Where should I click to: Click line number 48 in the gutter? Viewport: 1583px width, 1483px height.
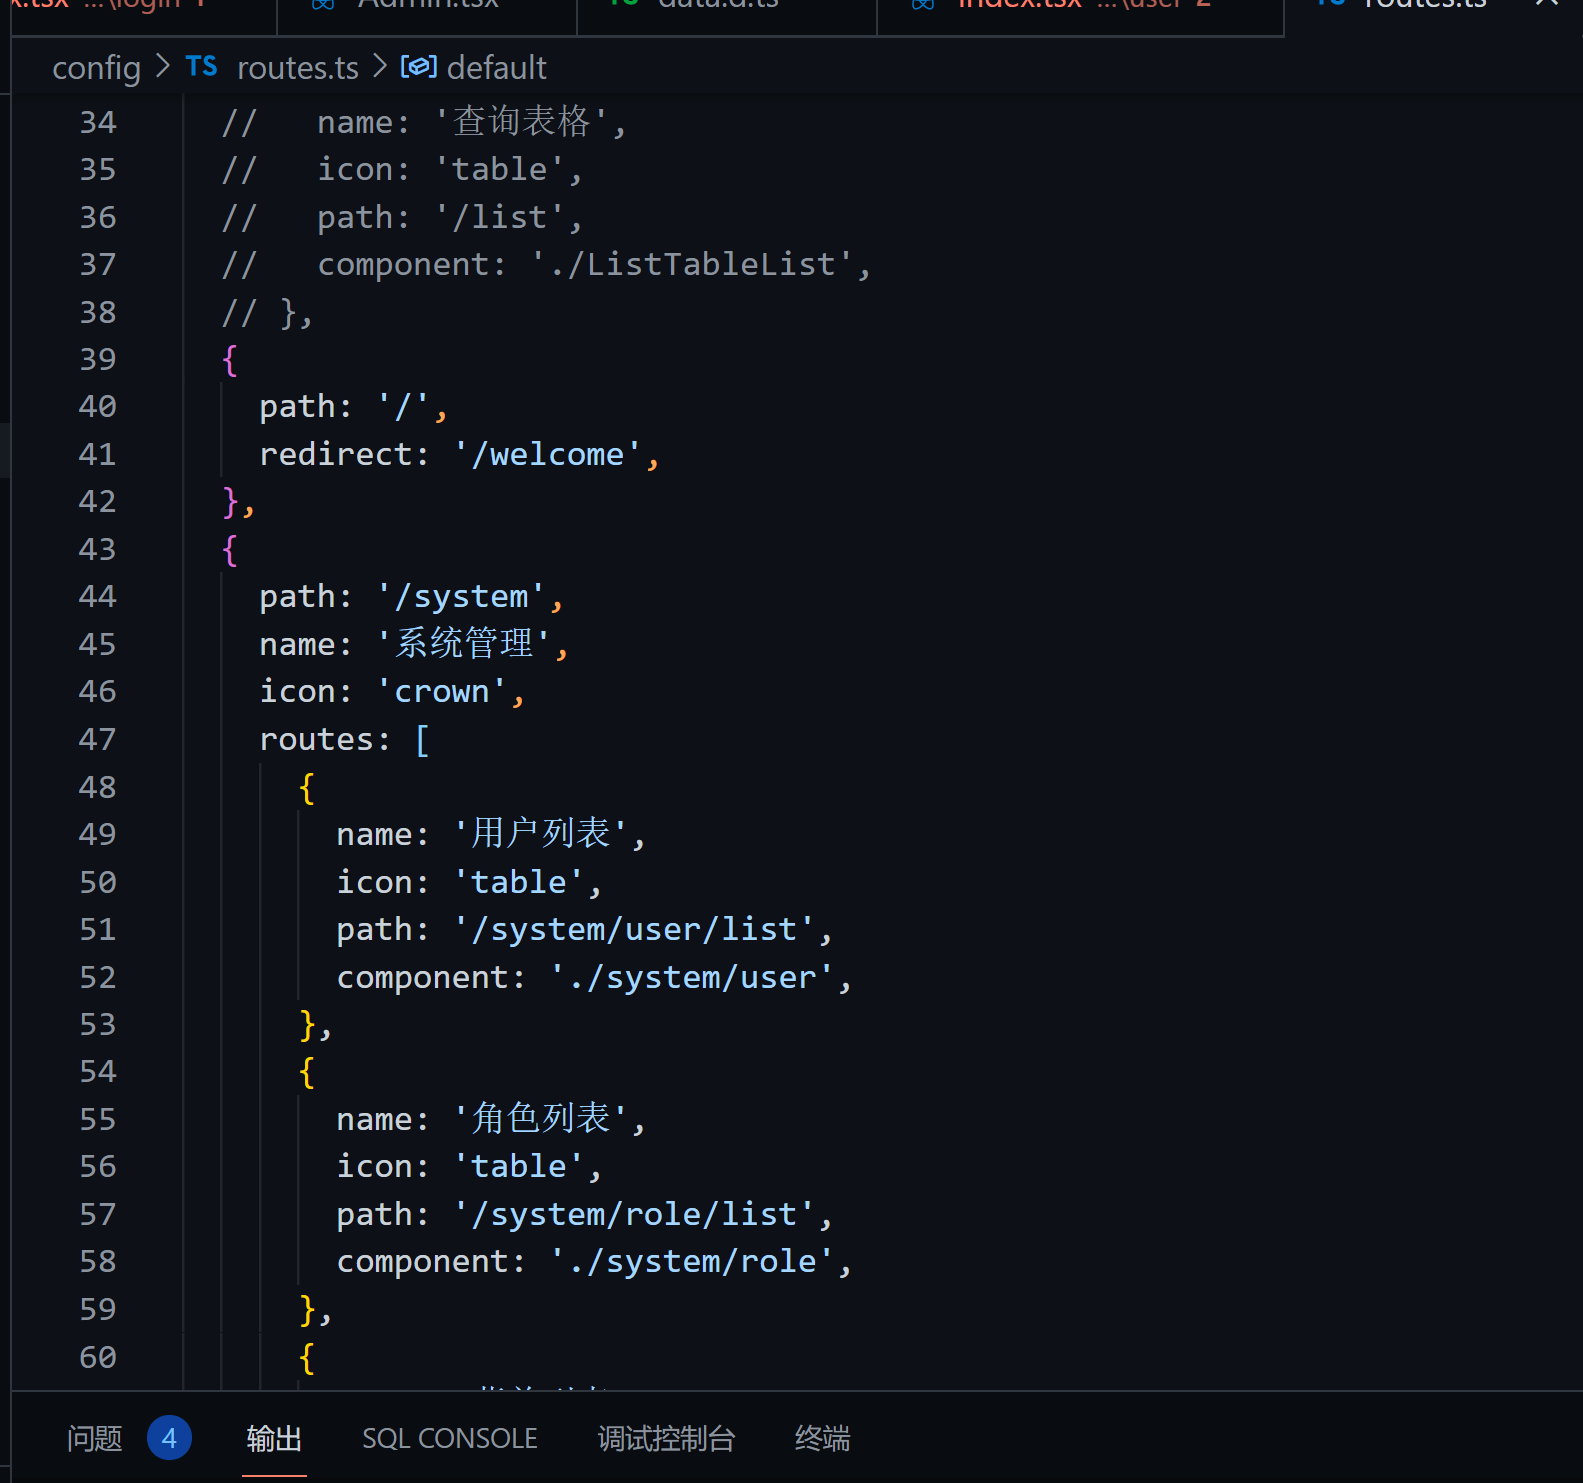tap(98, 787)
